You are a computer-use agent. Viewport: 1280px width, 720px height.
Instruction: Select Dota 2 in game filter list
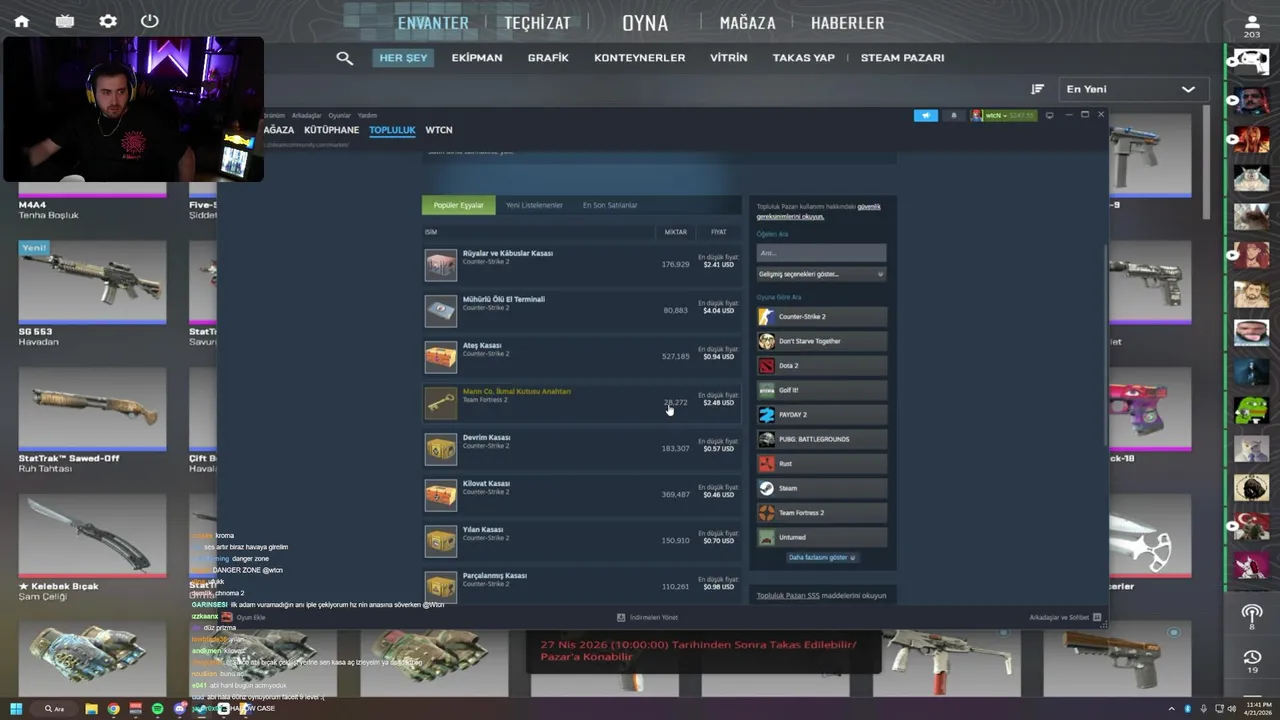click(x=822, y=366)
